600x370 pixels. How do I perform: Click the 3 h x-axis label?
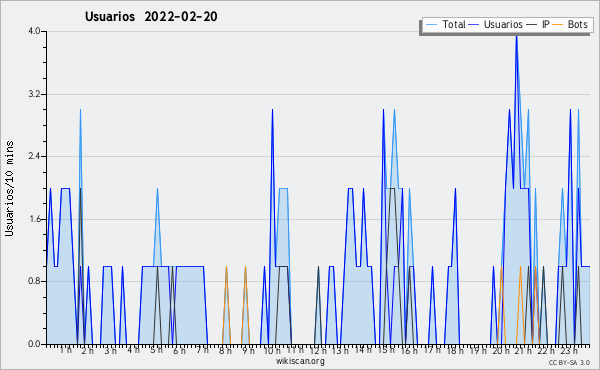coord(110,351)
